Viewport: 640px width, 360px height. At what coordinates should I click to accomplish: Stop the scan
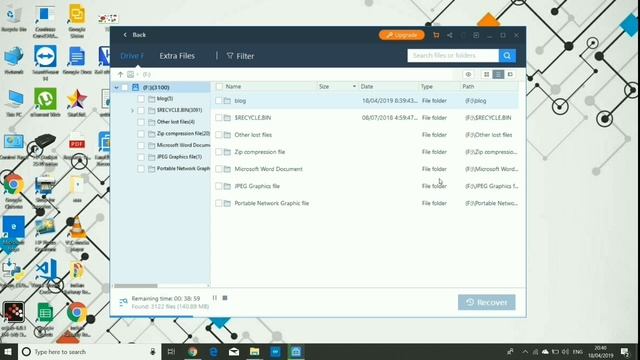tap(225, 298)
